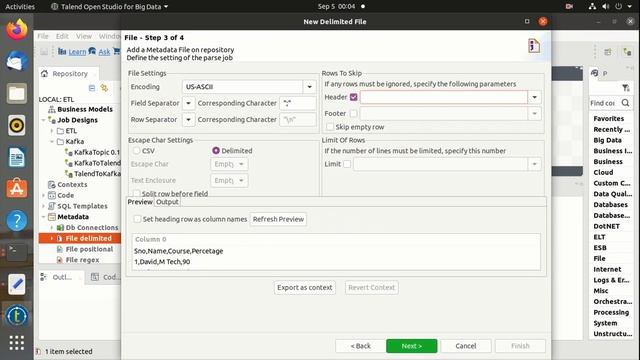Screen dimensions: 640x360
Task: Click the SQL Templates icon
Action: 52,206
